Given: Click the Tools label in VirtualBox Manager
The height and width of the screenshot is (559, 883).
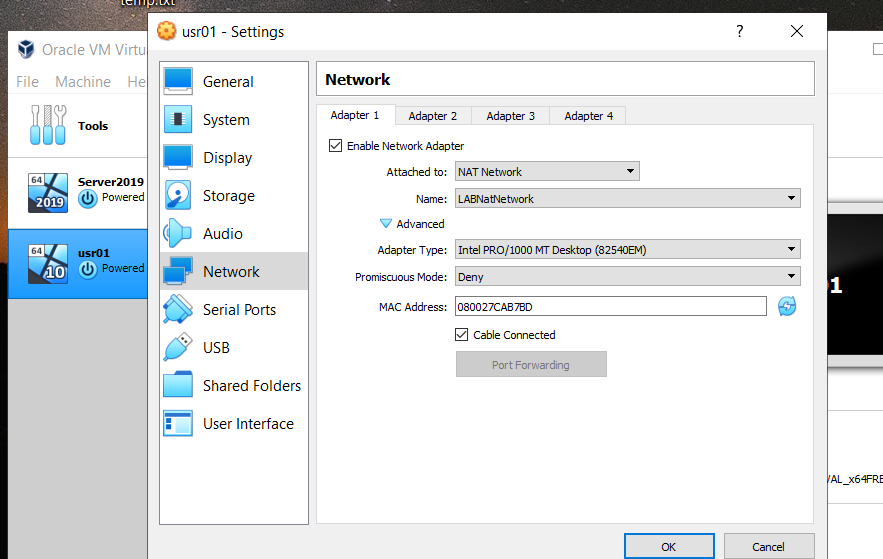Looking at the screenshot, I should (x=93, y=126).
